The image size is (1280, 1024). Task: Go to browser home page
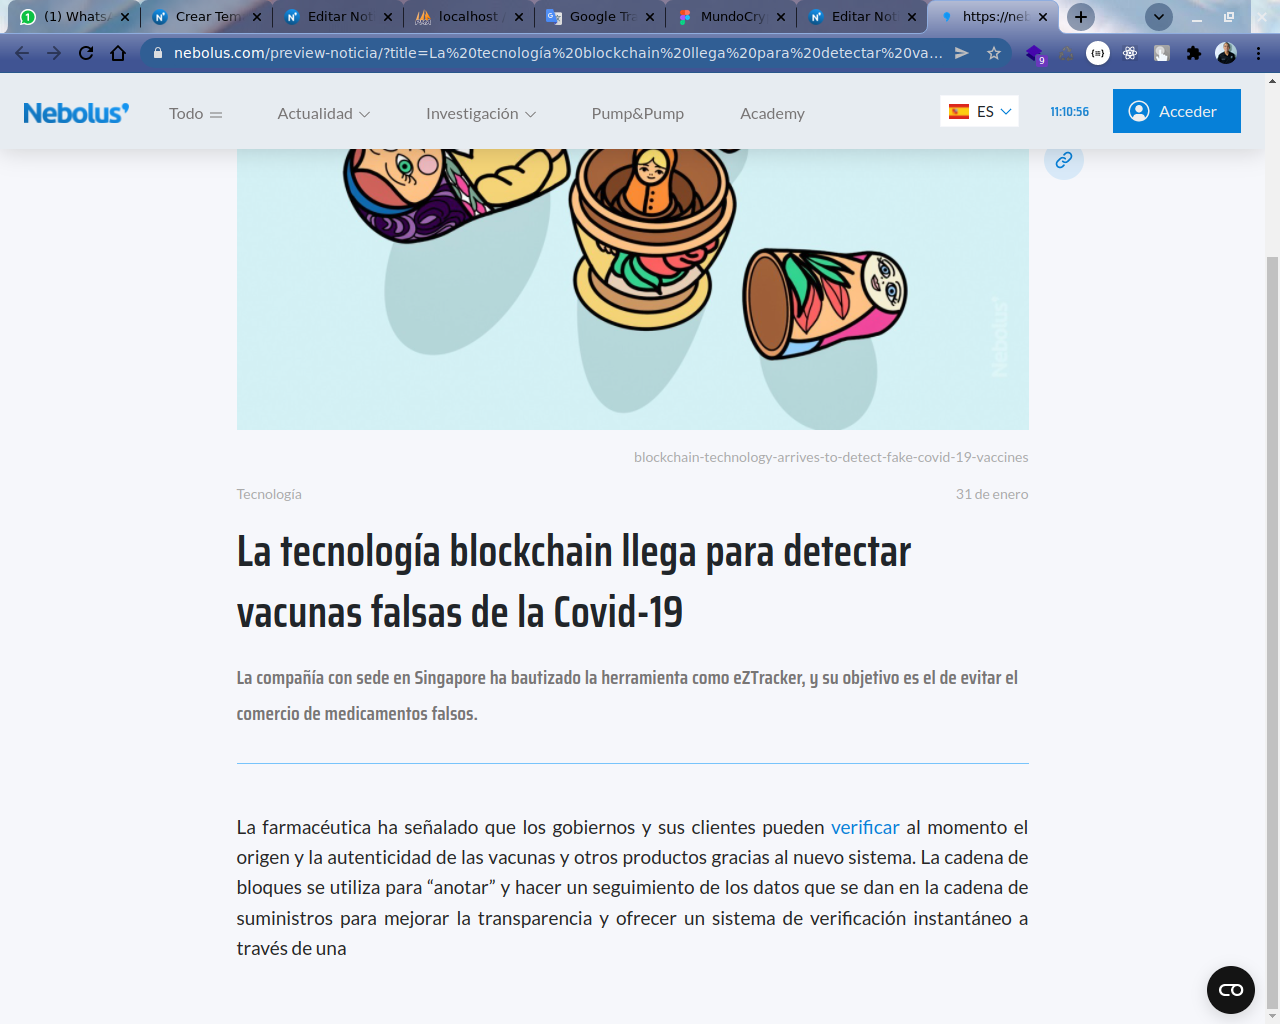[118, 53]
